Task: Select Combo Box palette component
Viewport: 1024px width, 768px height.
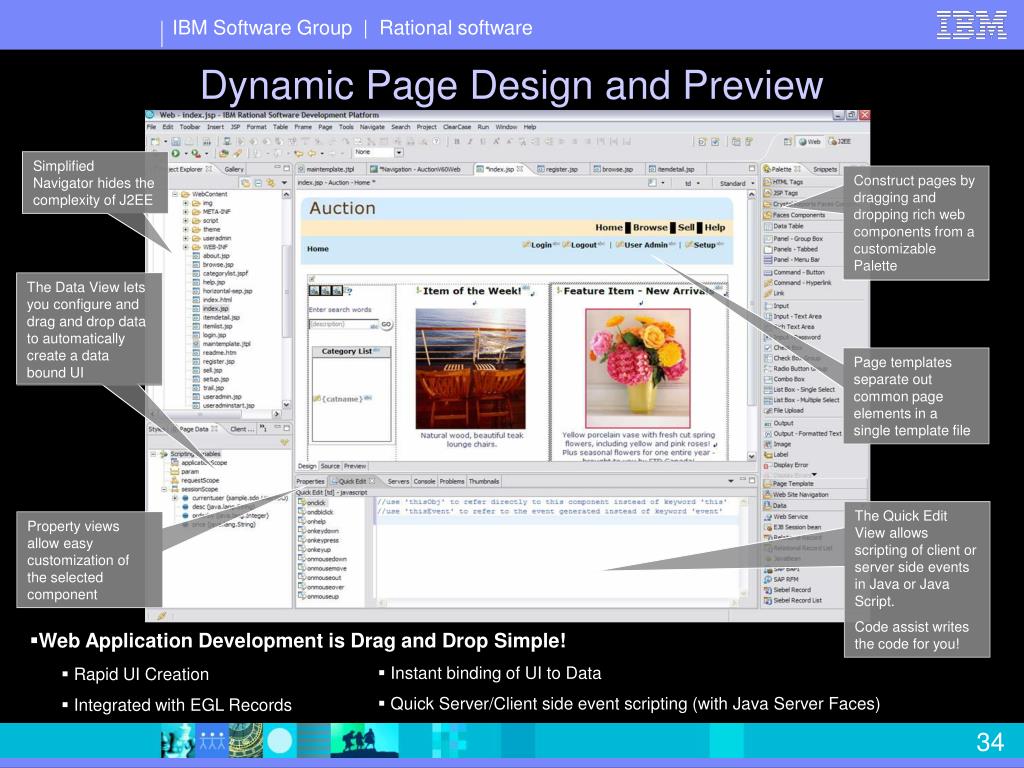Action: (784, 379)
